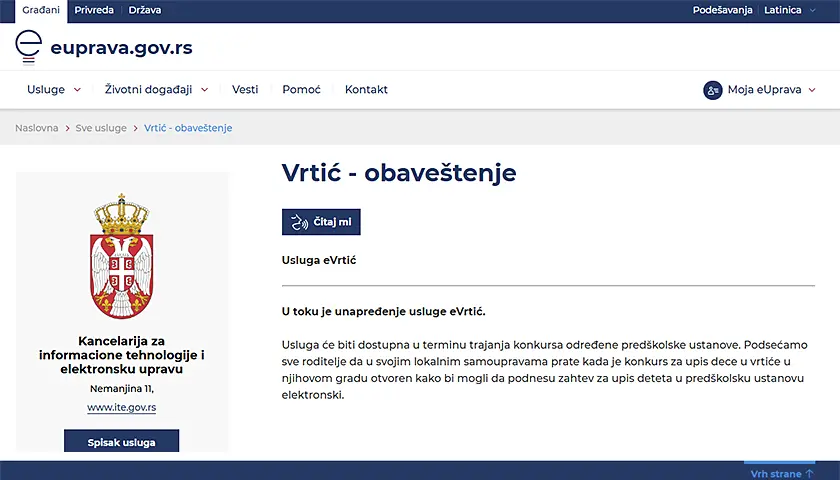Click the Vrtić - obaveštenje heading
The image size is (840, 480).
coord(399,172)
